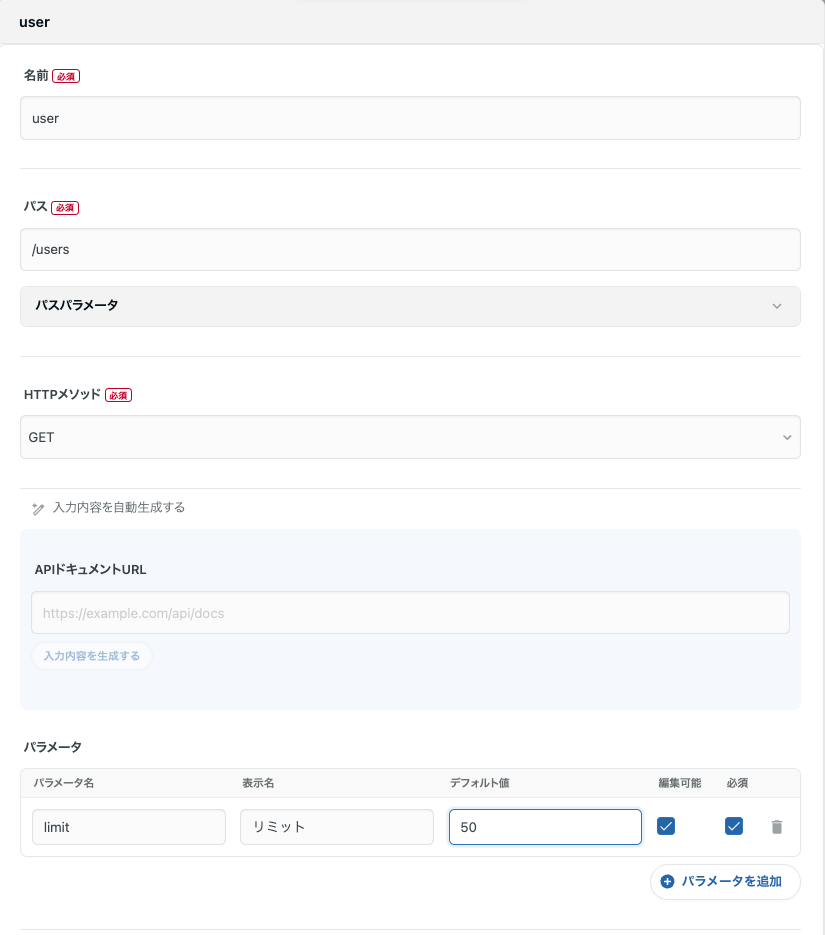Screen dimensions: 825x935
Task: Click the user title in header bar
Action: pos(35,22)
